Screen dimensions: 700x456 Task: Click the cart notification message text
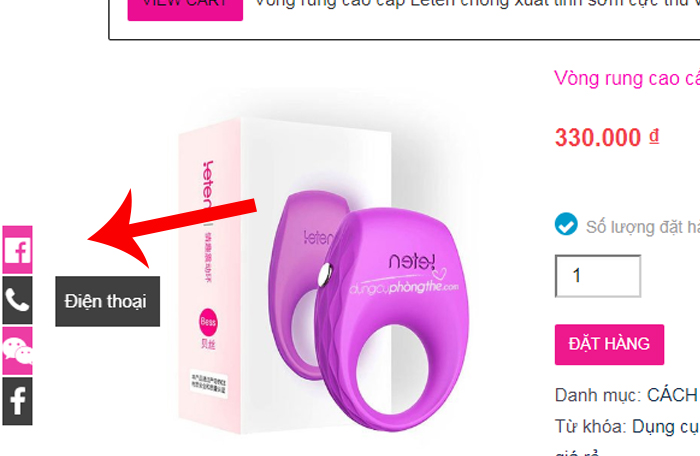(477, 4)
